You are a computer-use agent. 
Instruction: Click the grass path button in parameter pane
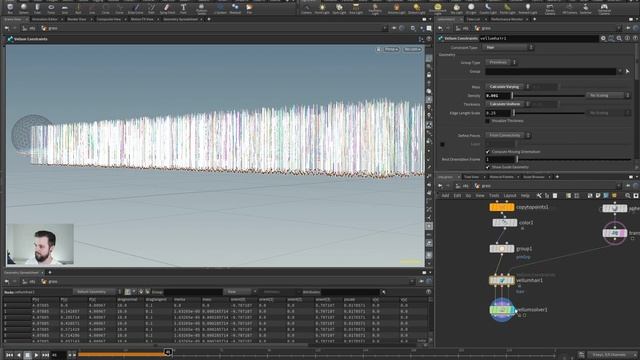[483, 28]
